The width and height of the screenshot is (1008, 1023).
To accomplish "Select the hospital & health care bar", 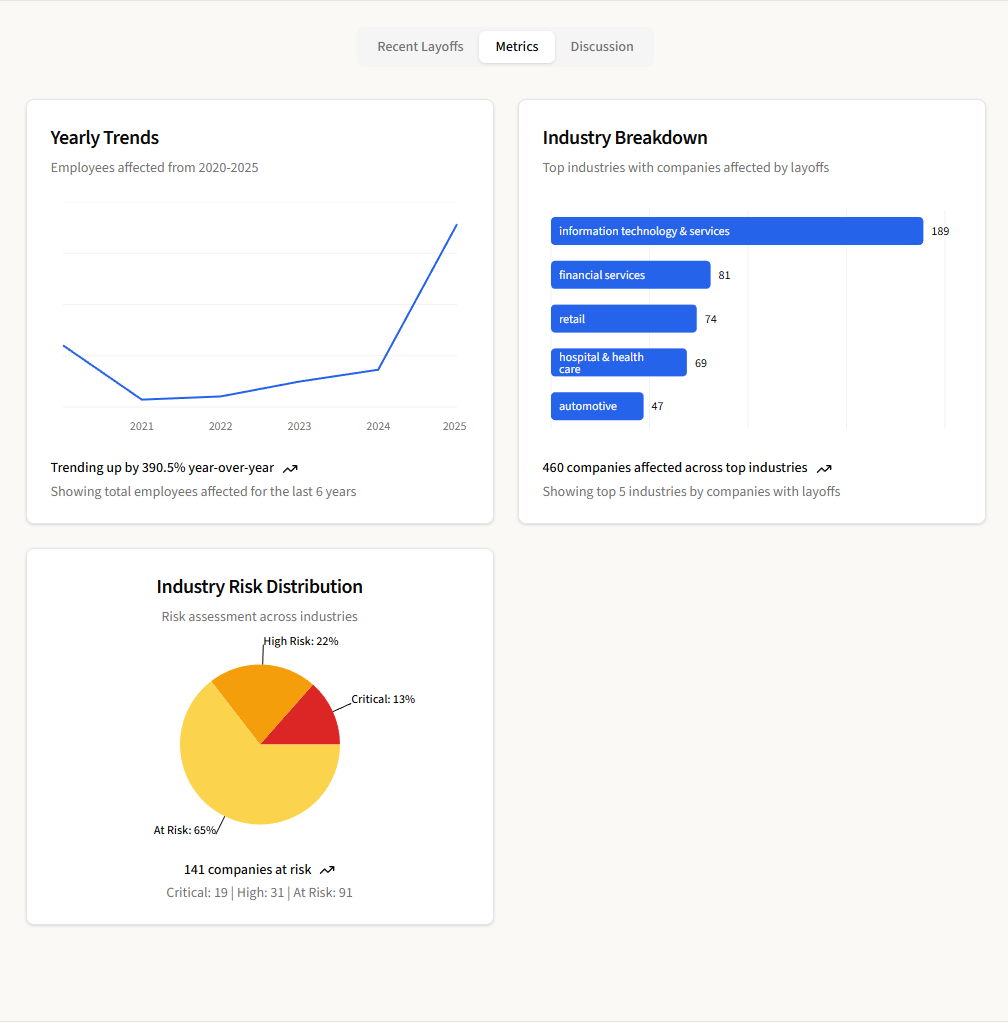I will click(x=618, y=362).
